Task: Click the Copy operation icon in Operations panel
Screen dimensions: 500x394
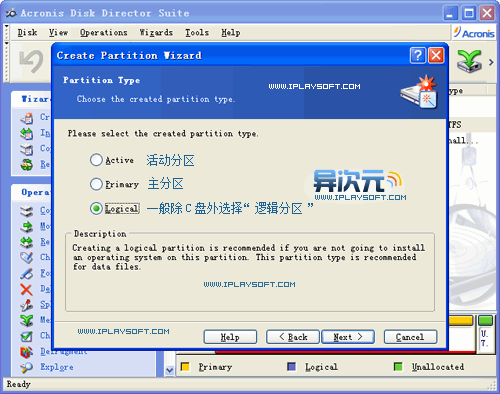Action: [27, 211]
